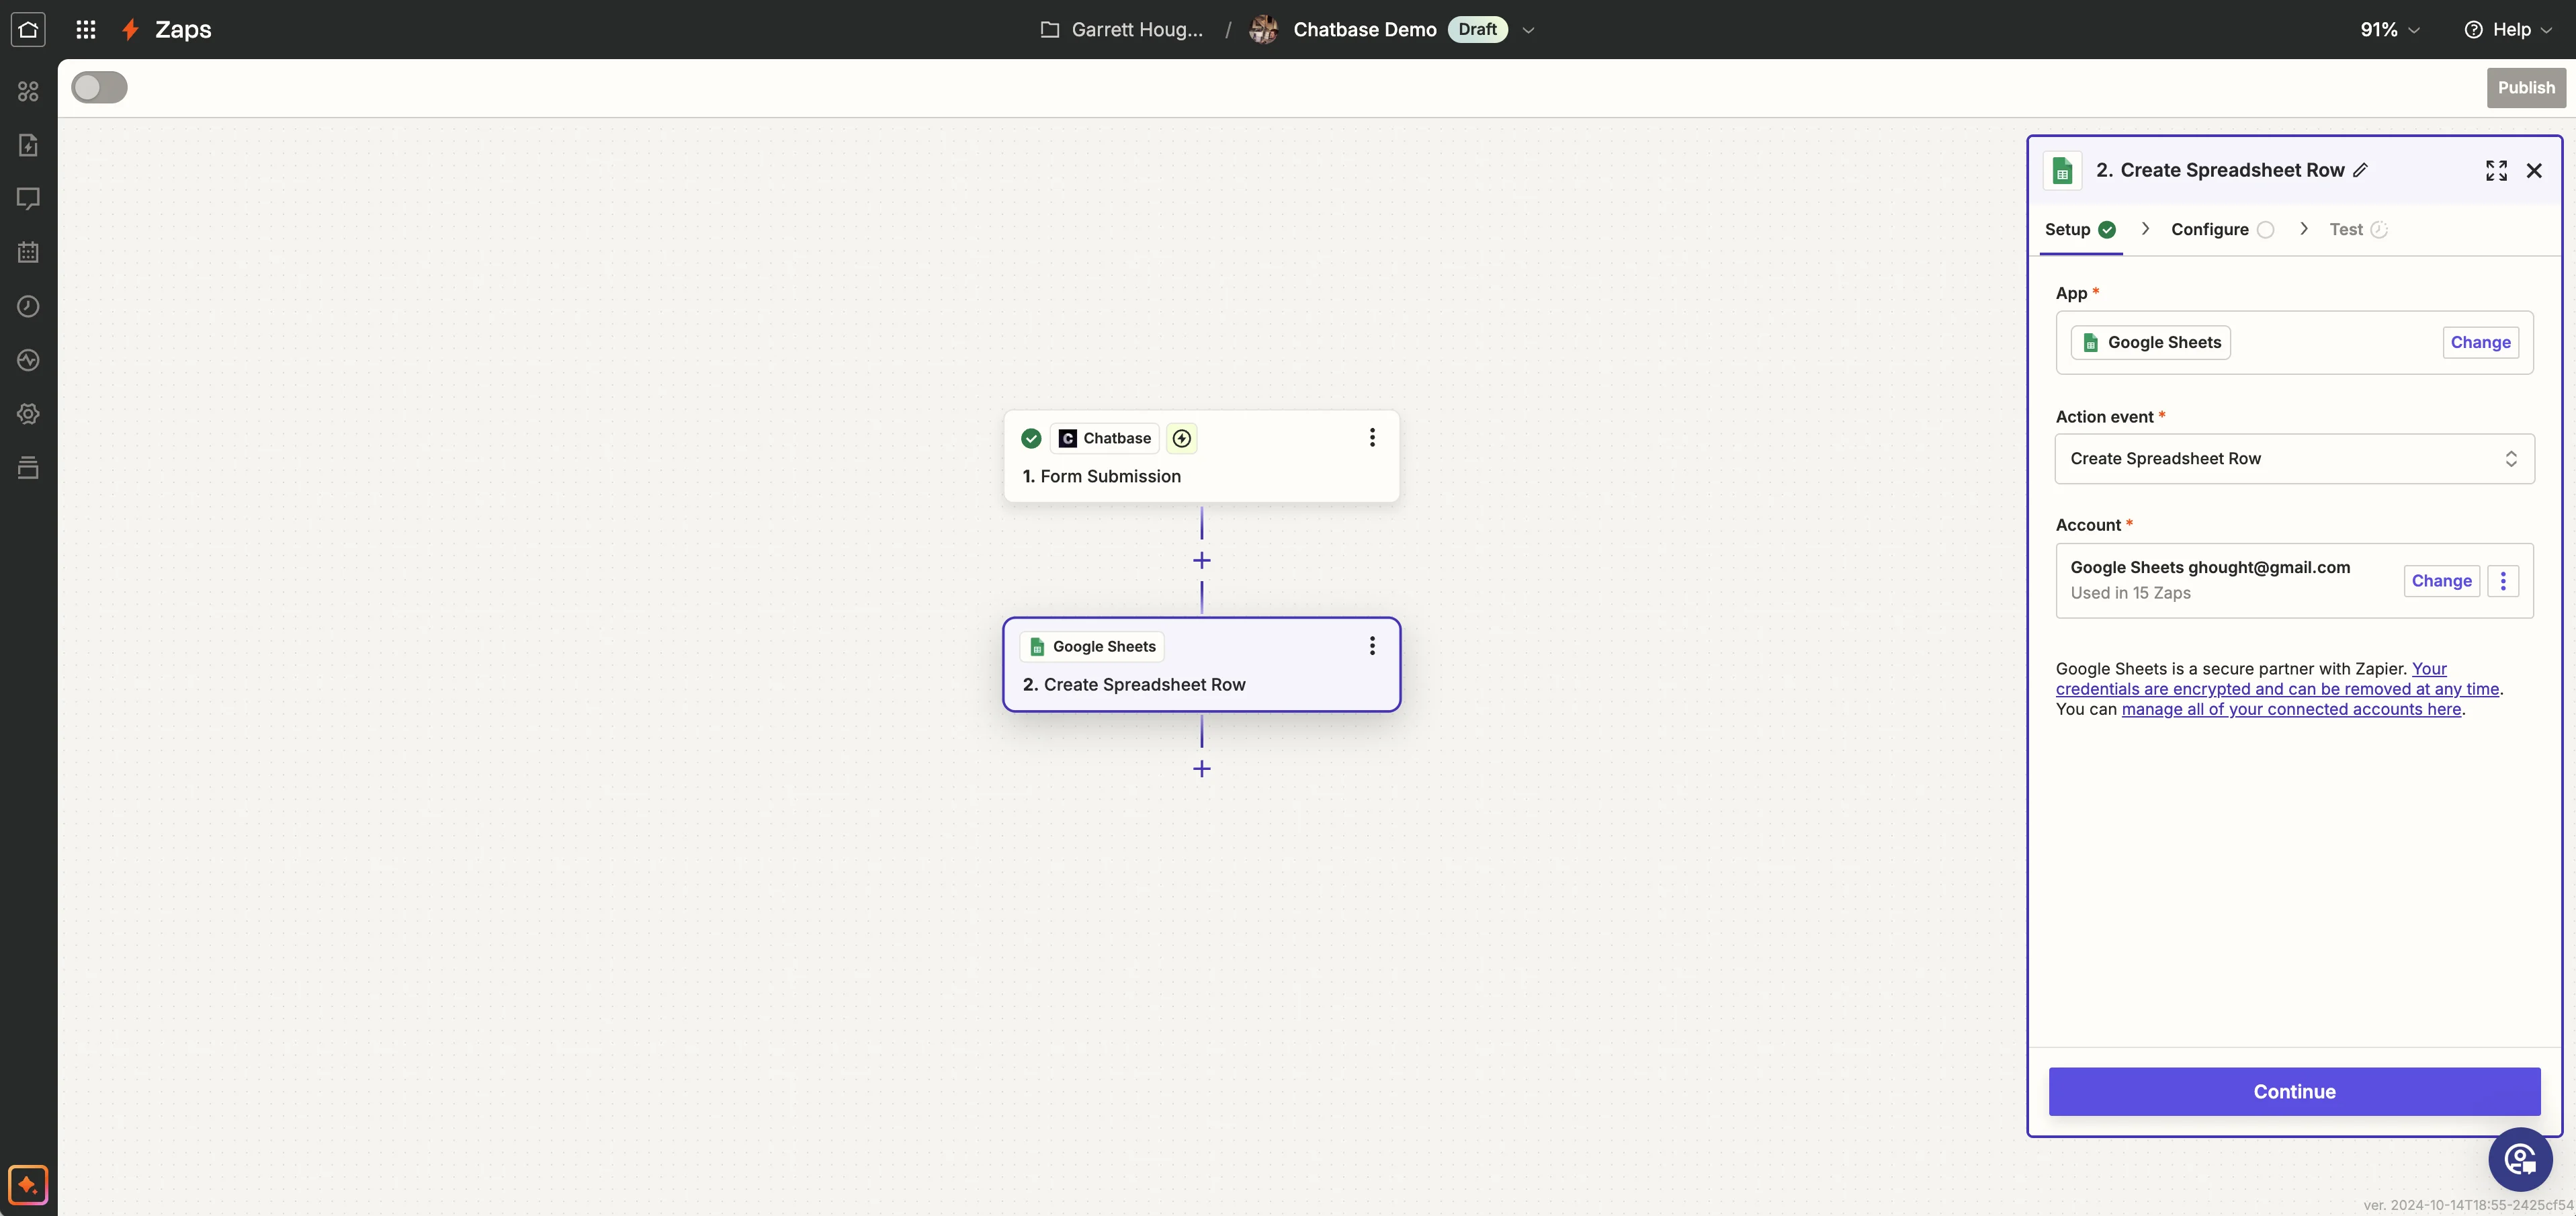Open Chatbase step three-dot menu
This screenshot has height=1216, width=2576.
tap(1372, 438)
